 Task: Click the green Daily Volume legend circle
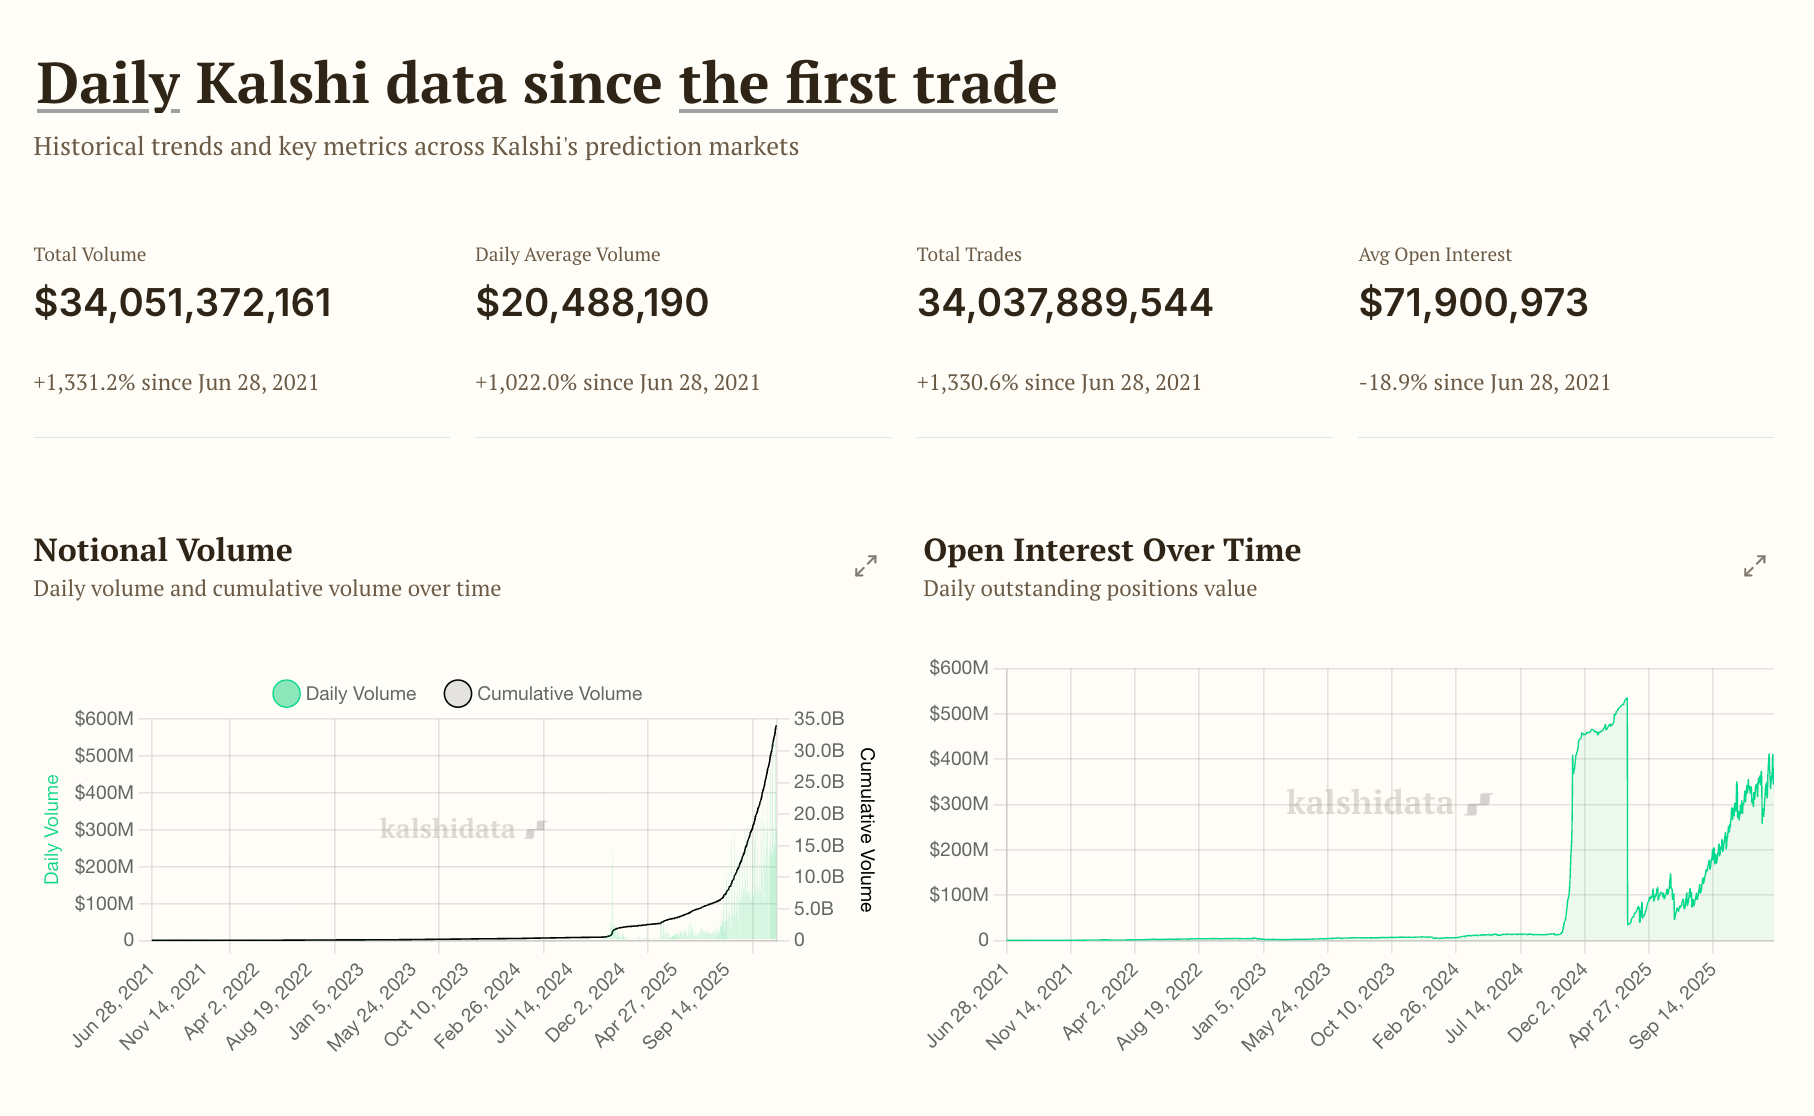click(286, 694)
